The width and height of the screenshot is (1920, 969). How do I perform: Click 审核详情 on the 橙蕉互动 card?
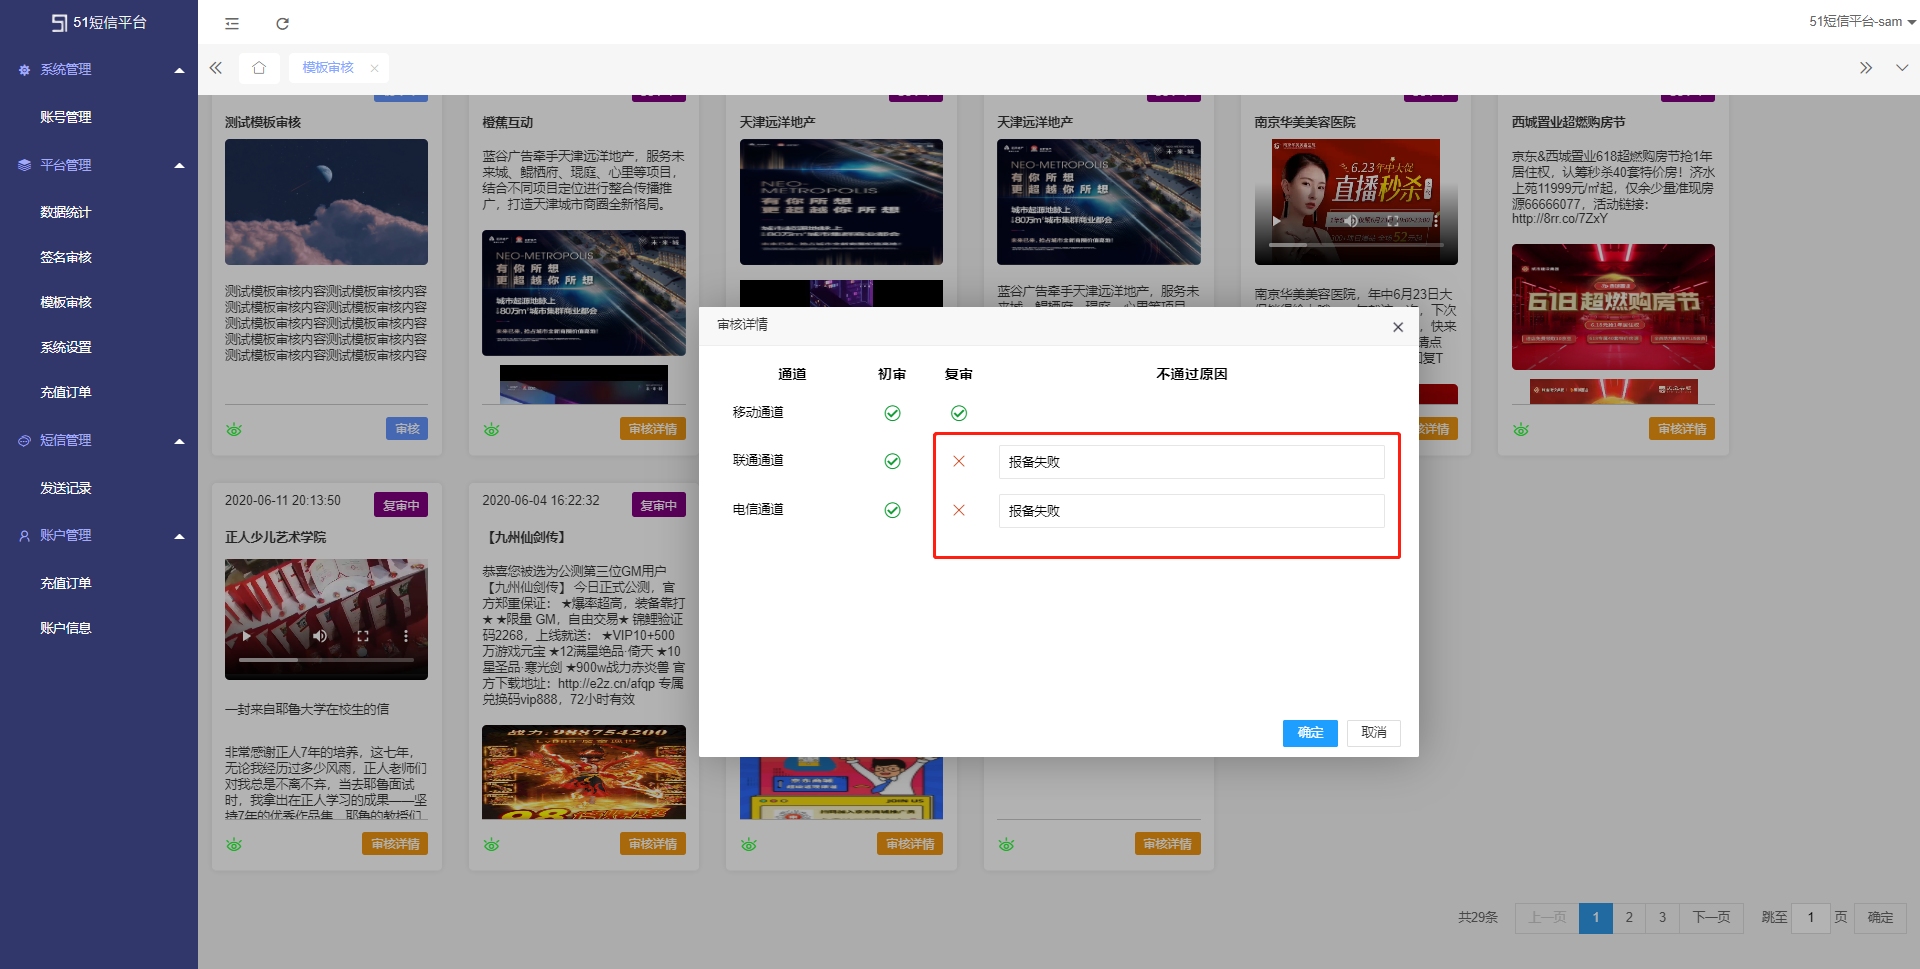click(653, 429)
